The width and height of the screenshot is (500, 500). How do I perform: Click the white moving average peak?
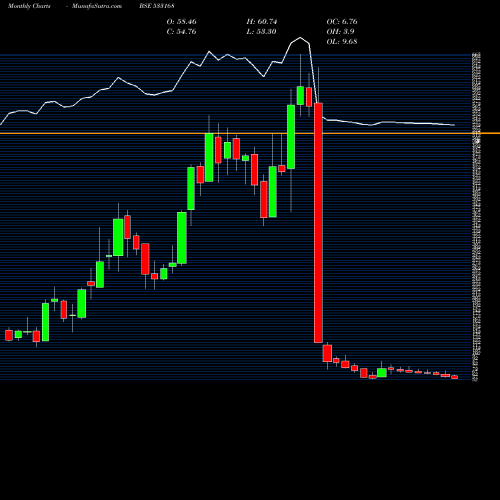point(300,38)
